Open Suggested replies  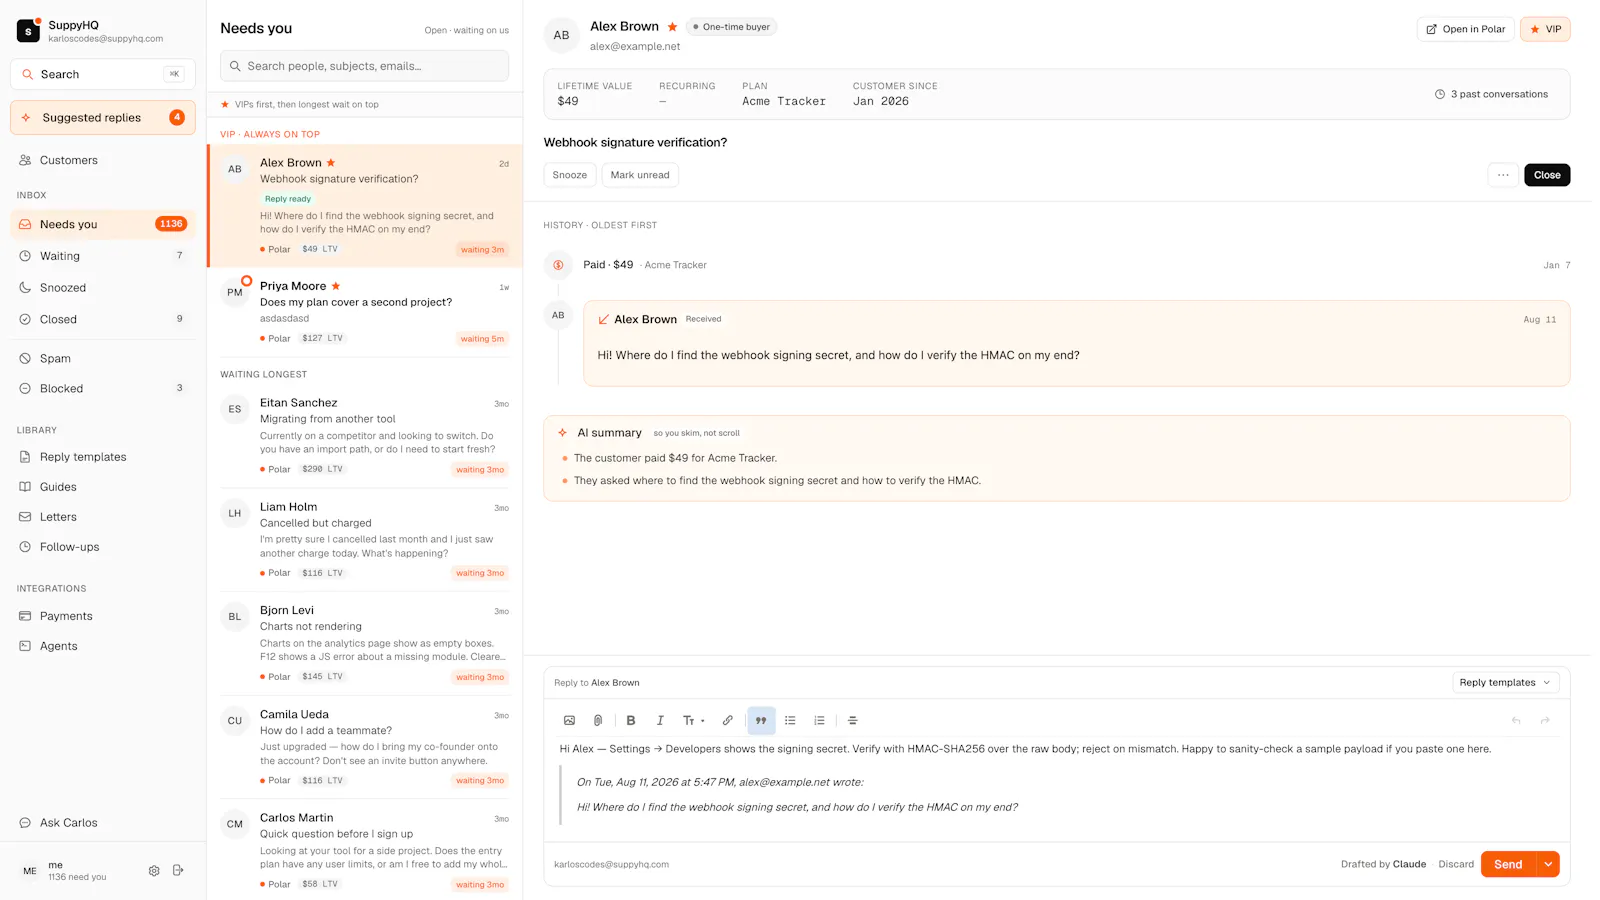coord(103,118)
